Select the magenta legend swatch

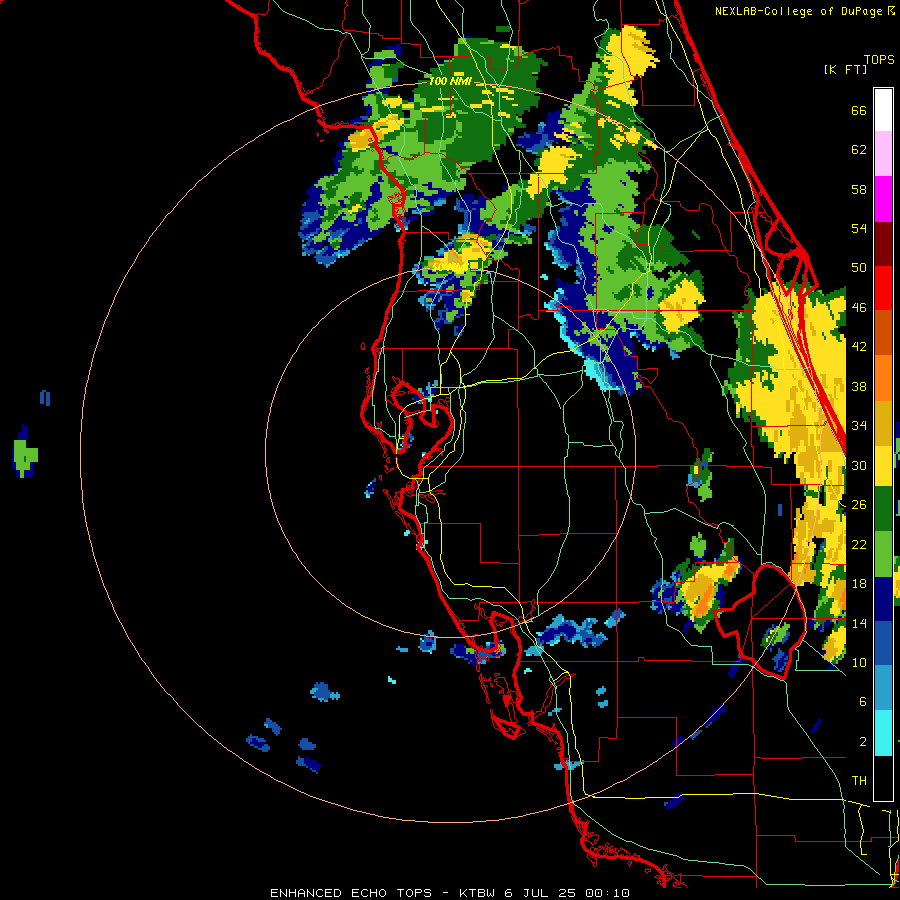point(883,199)
